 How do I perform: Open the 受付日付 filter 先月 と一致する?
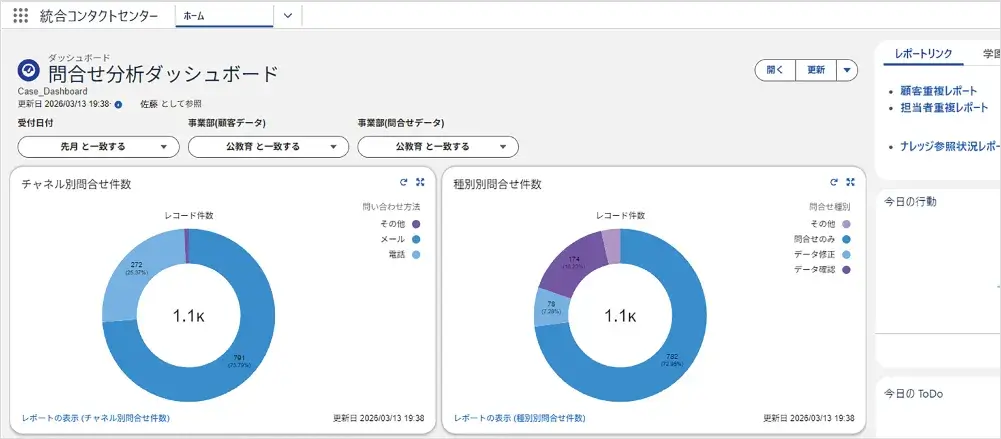(x=98, y=147)
